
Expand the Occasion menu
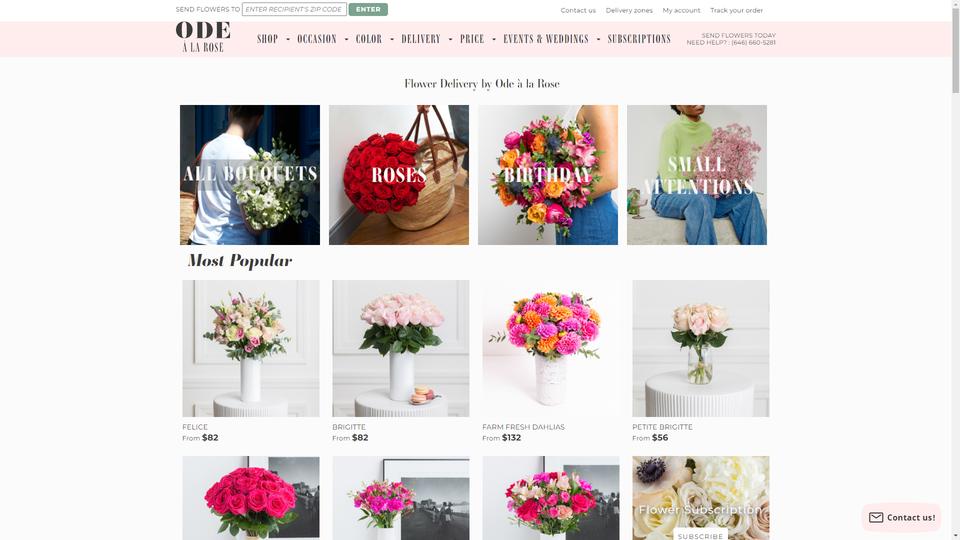pos(317,39)
